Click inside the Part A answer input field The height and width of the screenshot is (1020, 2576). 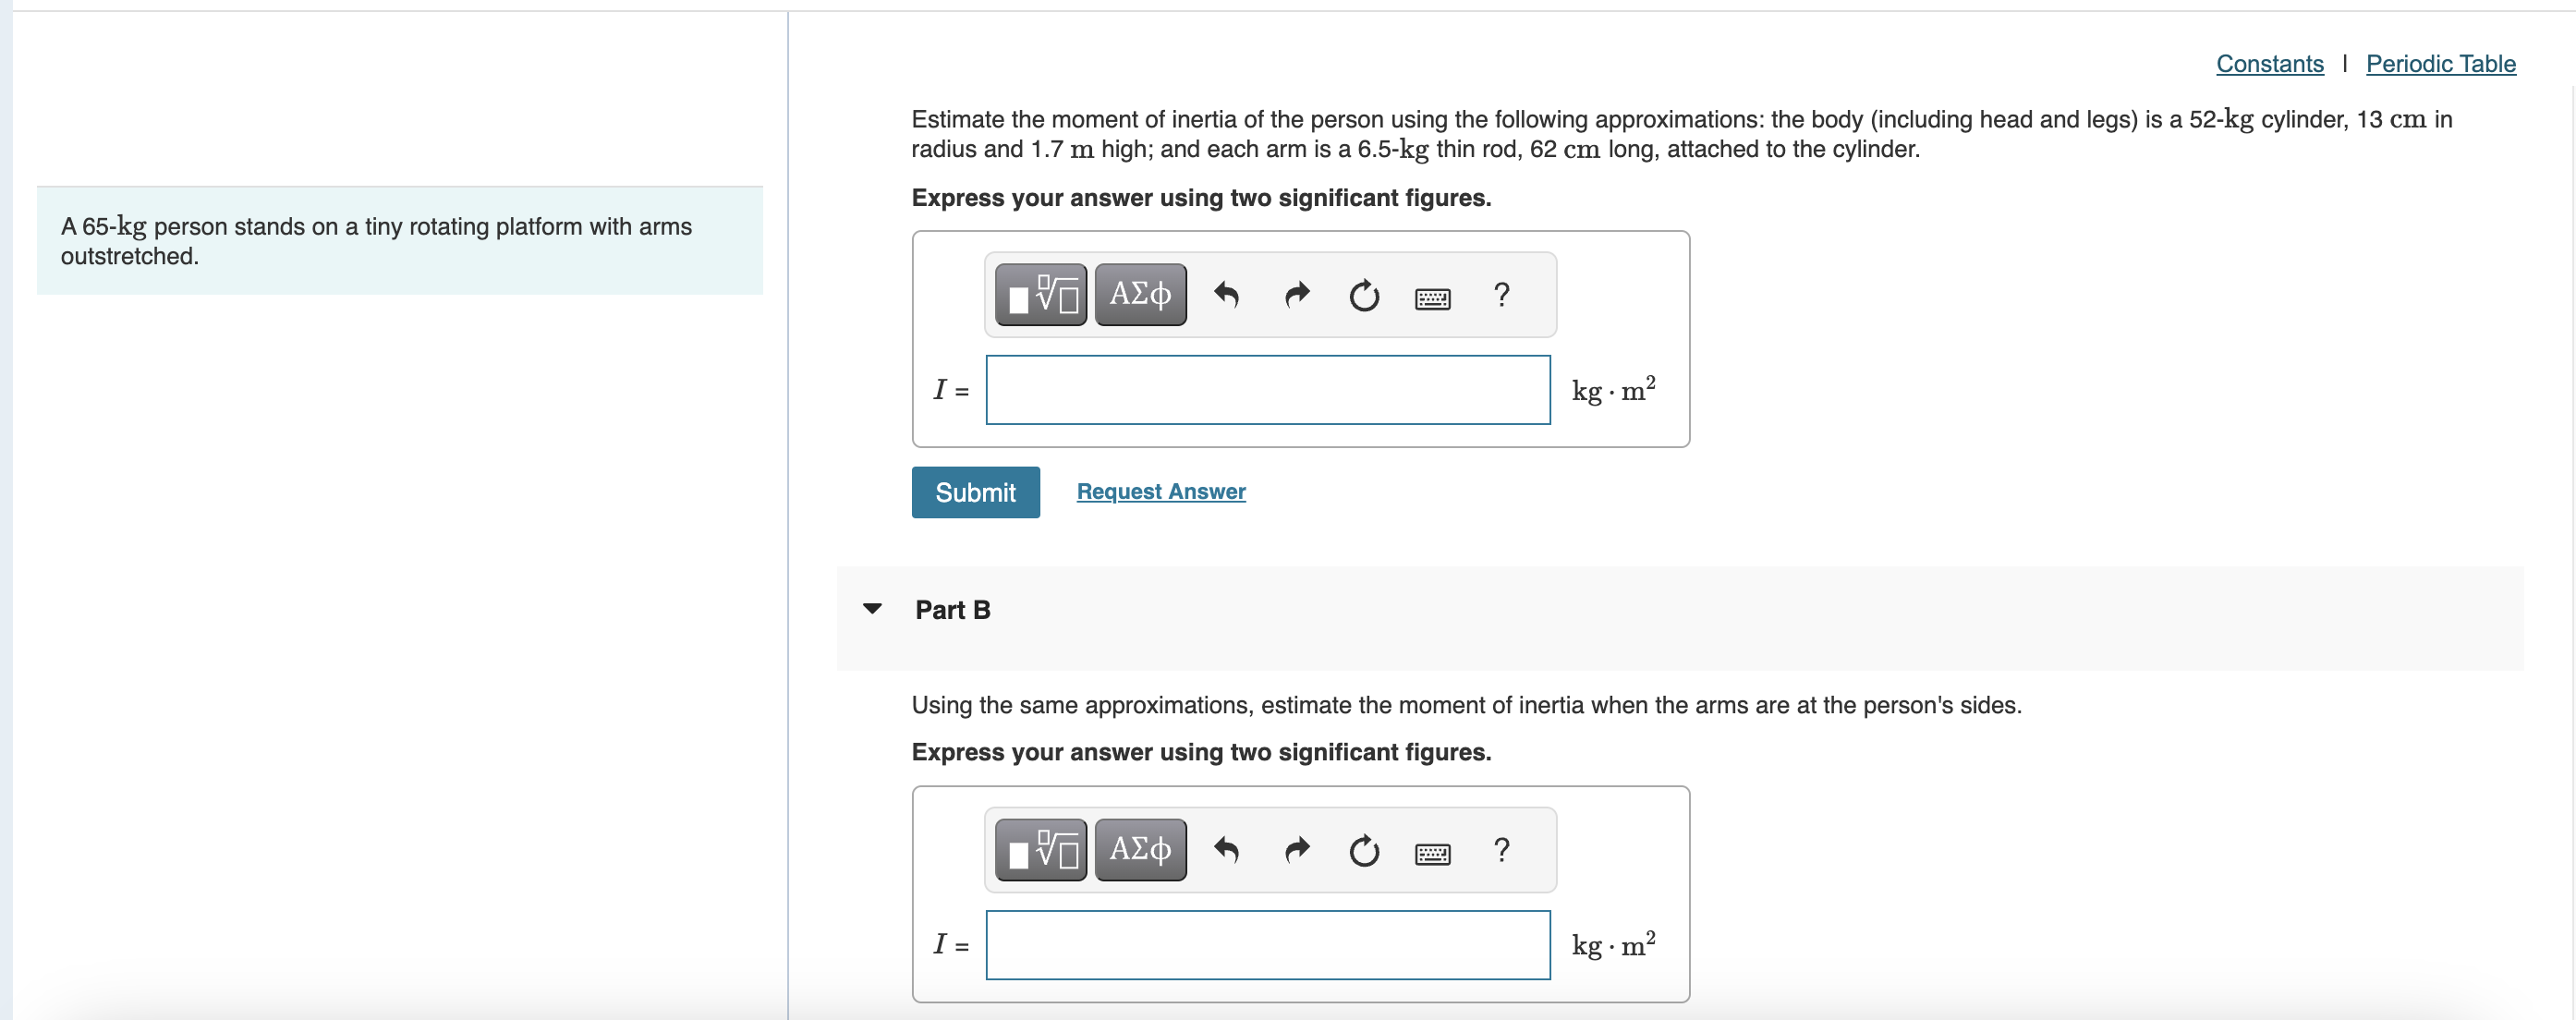click(1266, 390)
